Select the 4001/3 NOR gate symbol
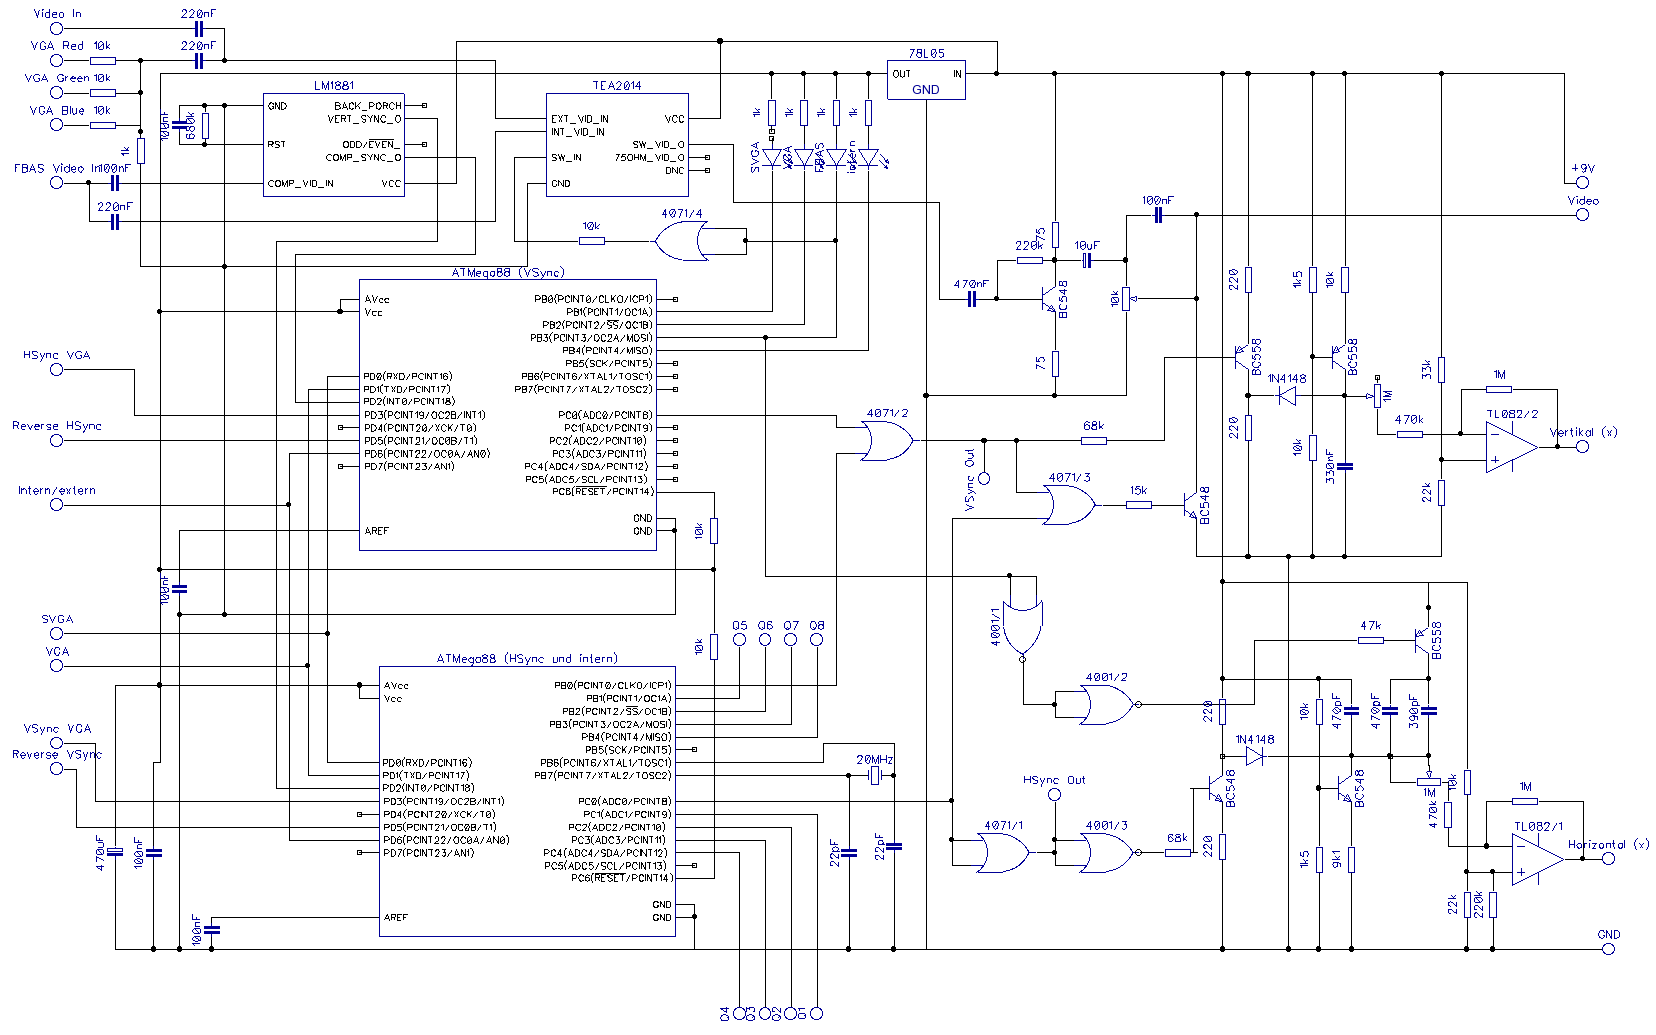 (x=1104, y=853)
